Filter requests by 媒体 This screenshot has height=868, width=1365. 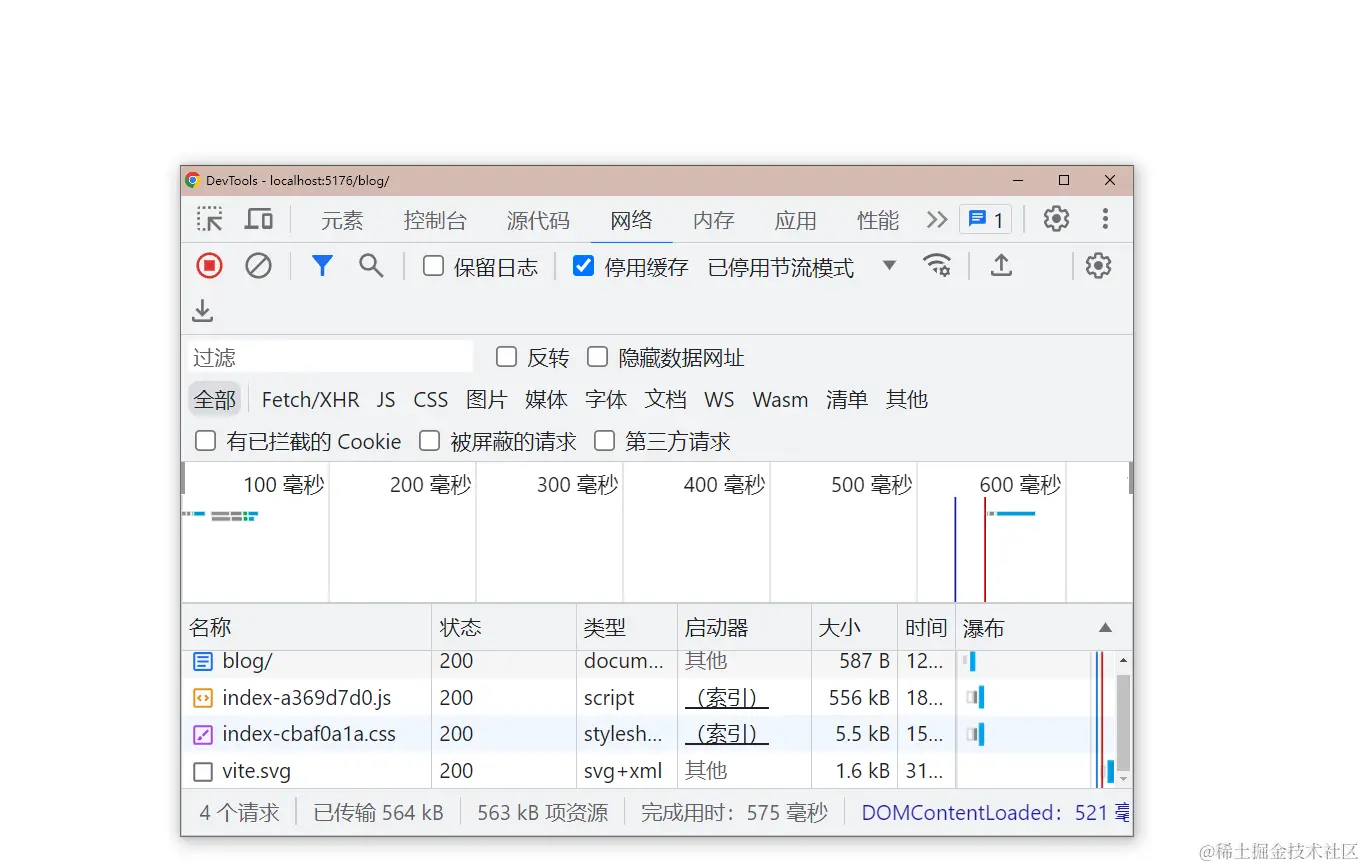[x=546, y=399]
